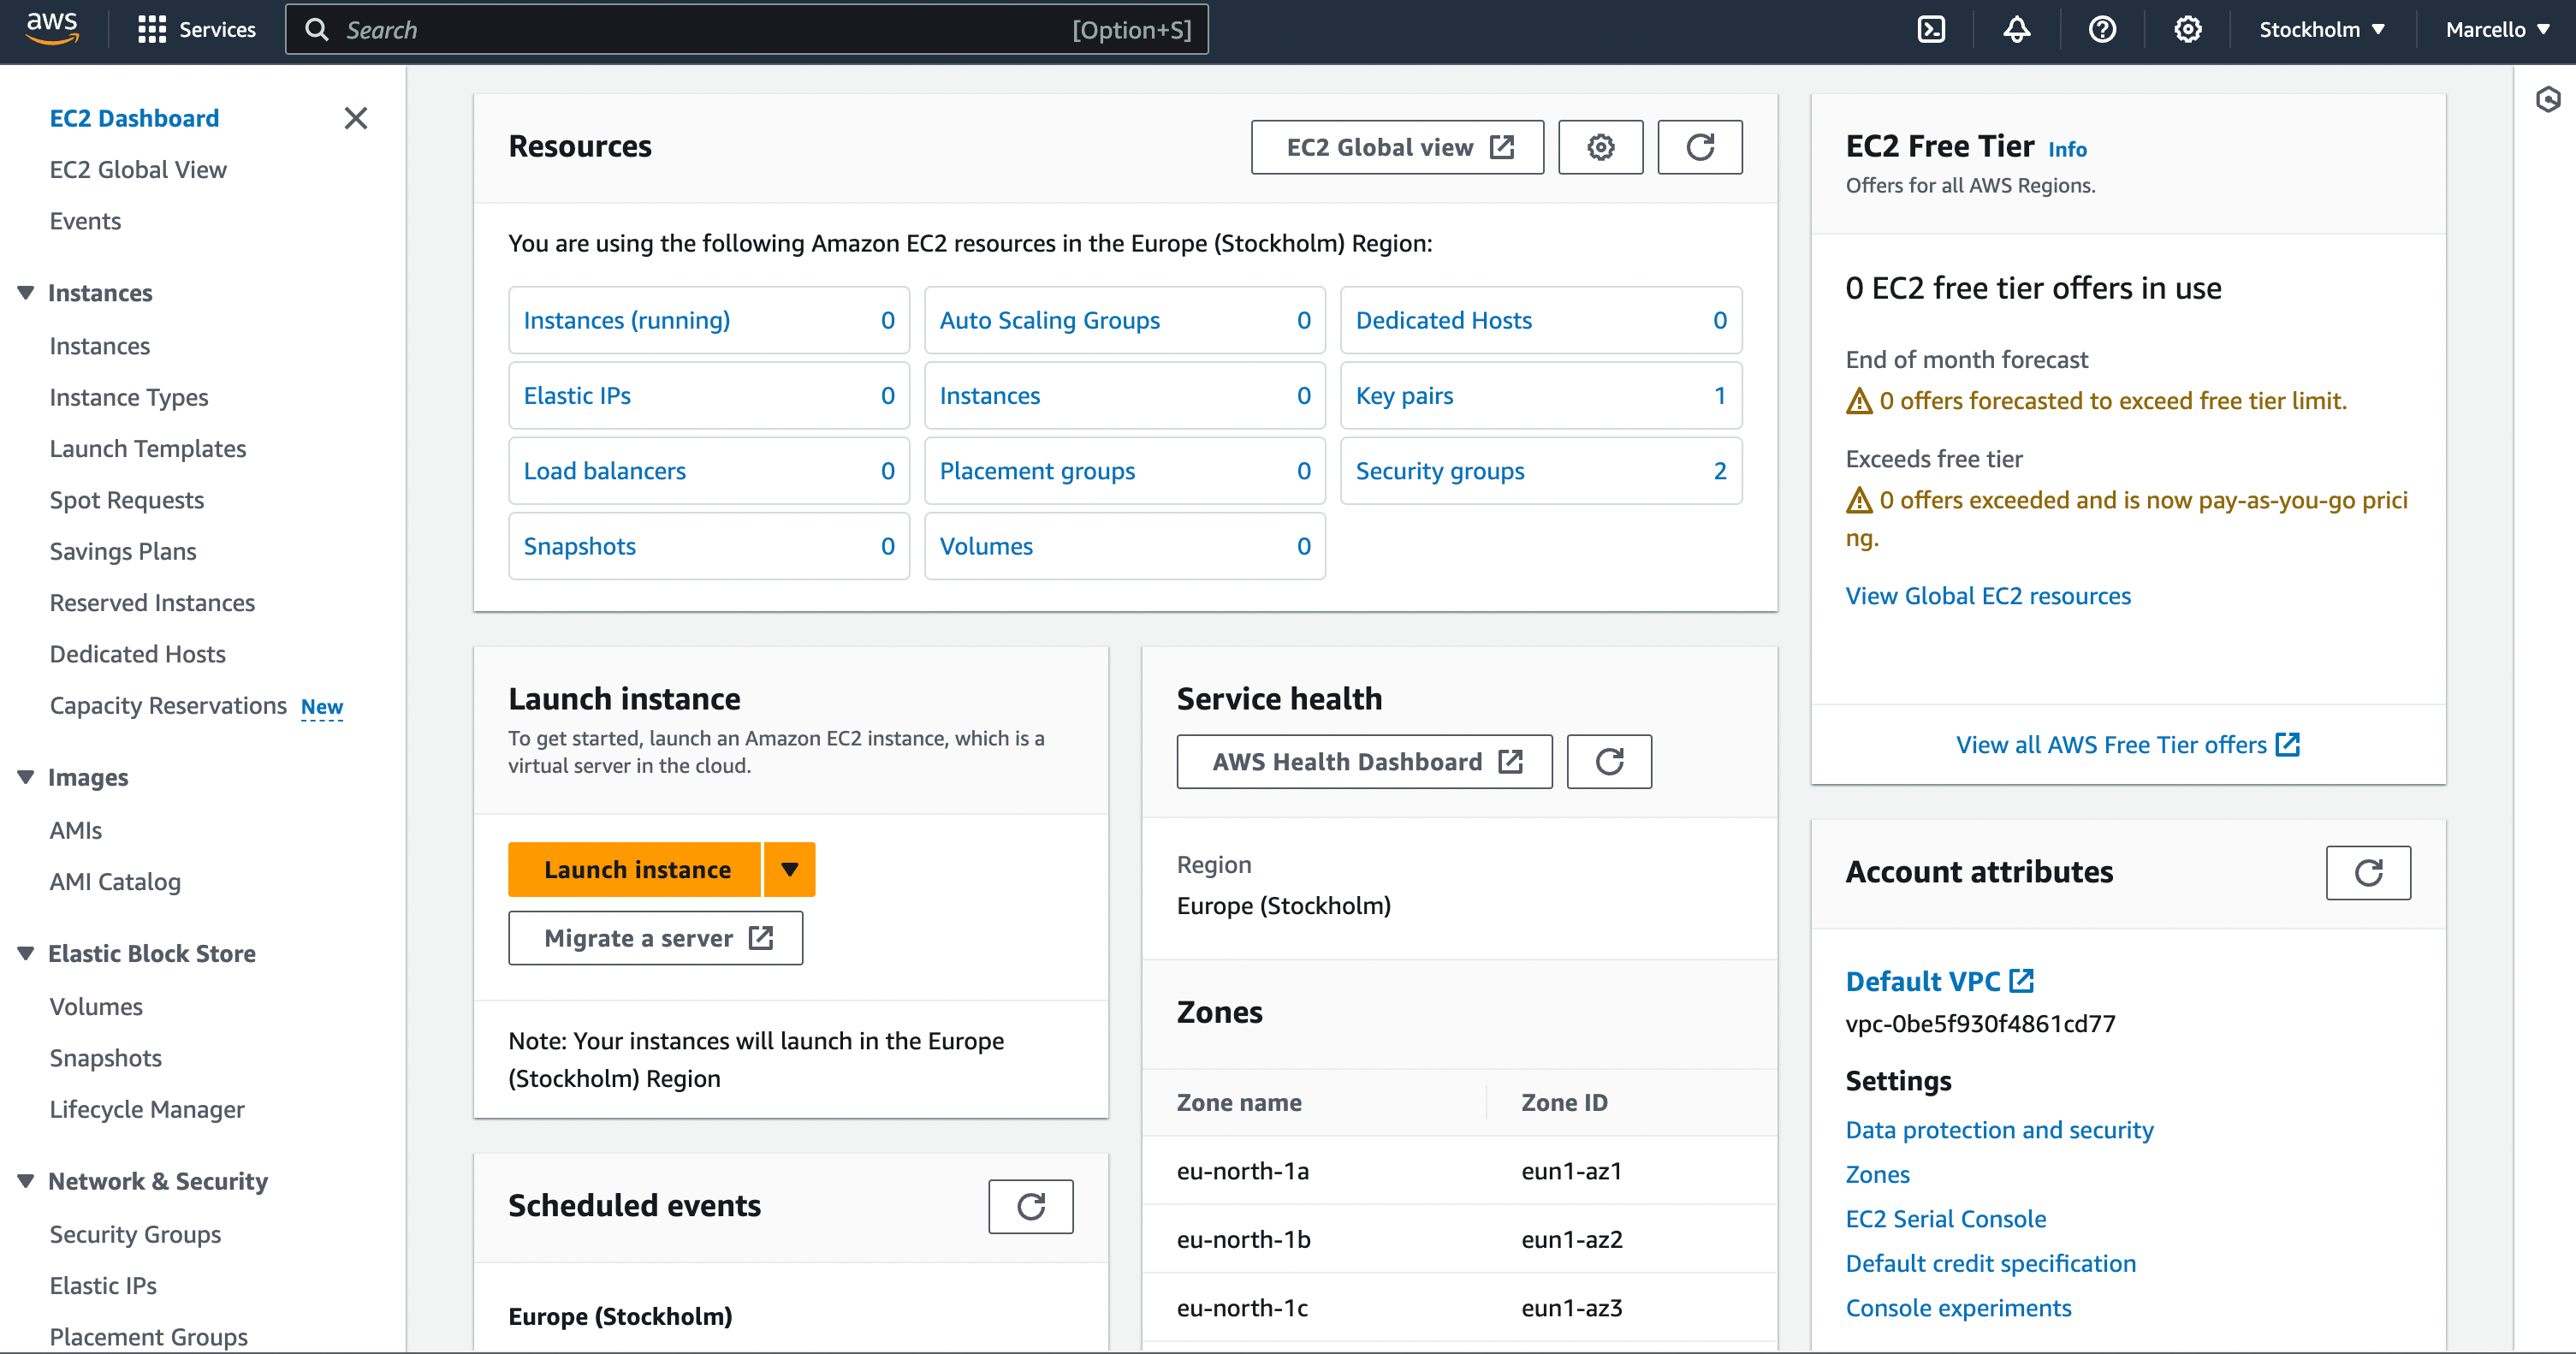
Task: Open Zones link under Settings
Action: point(1877,1175)
